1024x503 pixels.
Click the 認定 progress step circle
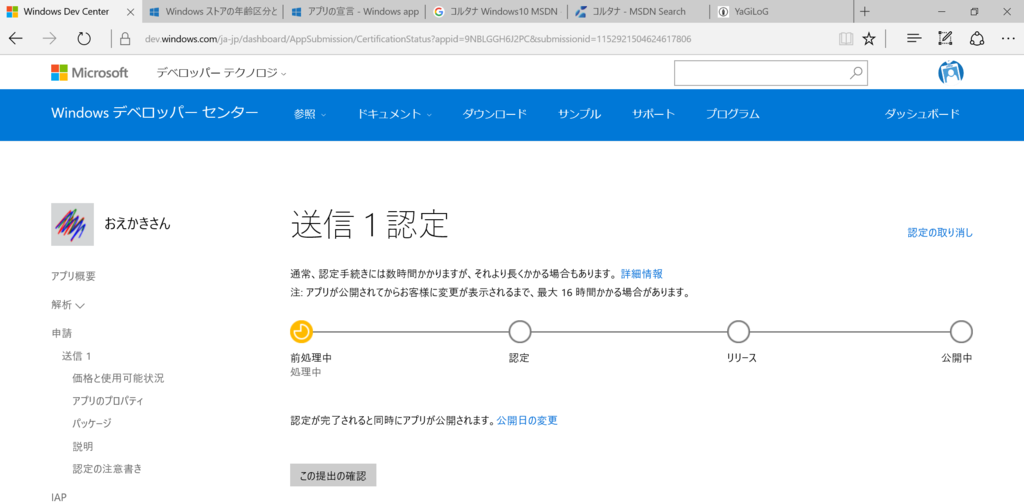click(520, 332)
